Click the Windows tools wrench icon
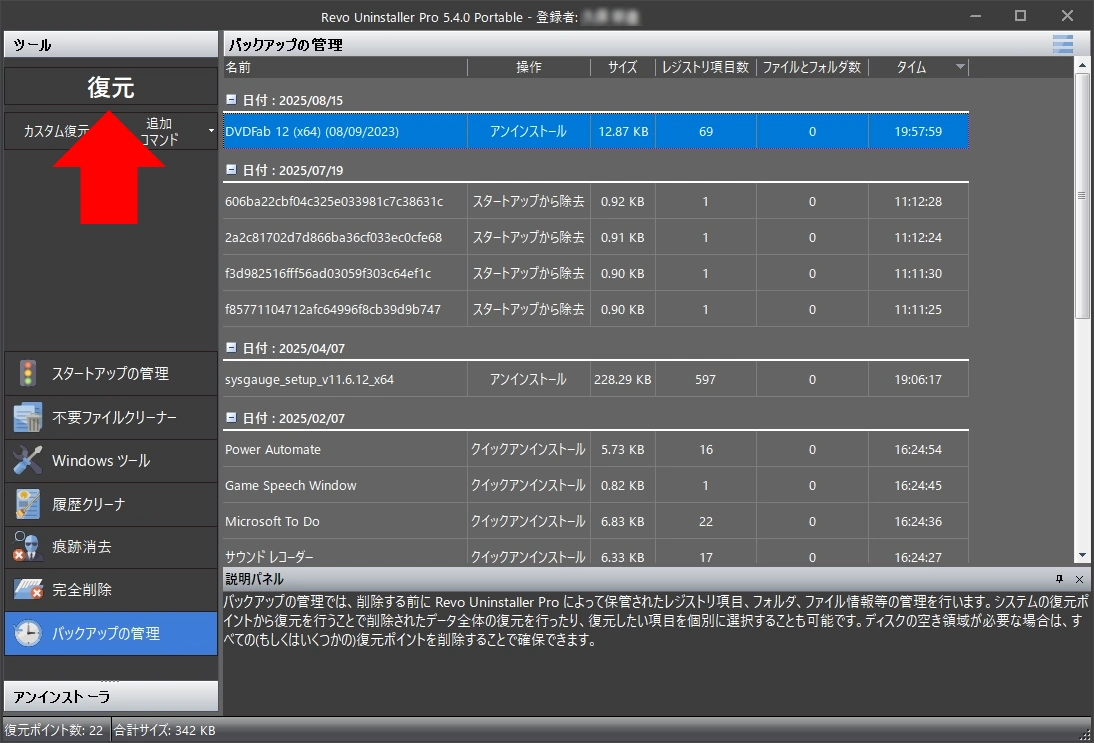This screenshot has width=1094, height=743. click(x=28, y=460)
